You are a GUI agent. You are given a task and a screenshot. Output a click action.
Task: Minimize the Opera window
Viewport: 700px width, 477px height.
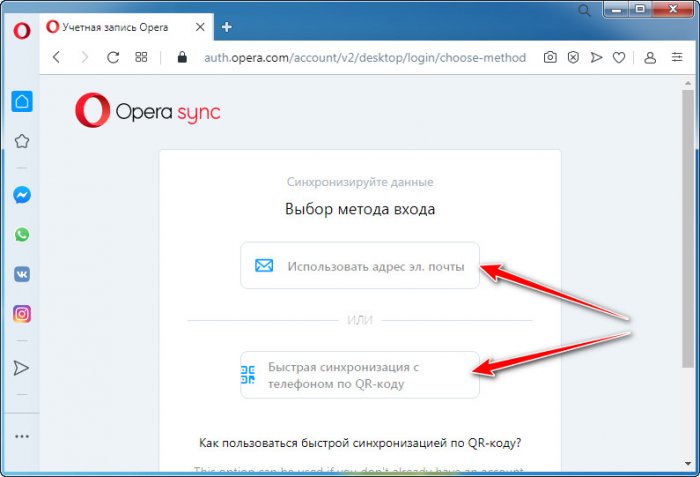(617, 9)
